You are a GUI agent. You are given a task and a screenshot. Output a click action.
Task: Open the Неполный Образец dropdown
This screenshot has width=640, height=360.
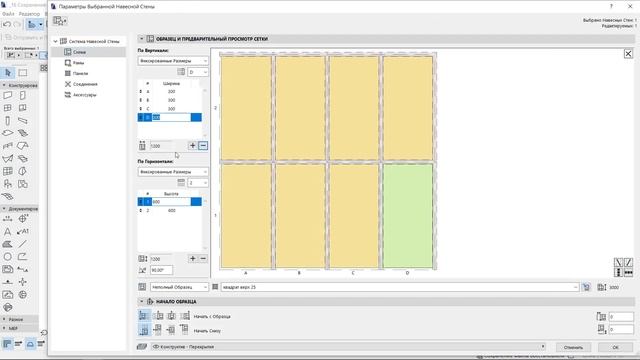tap(179, 287)
